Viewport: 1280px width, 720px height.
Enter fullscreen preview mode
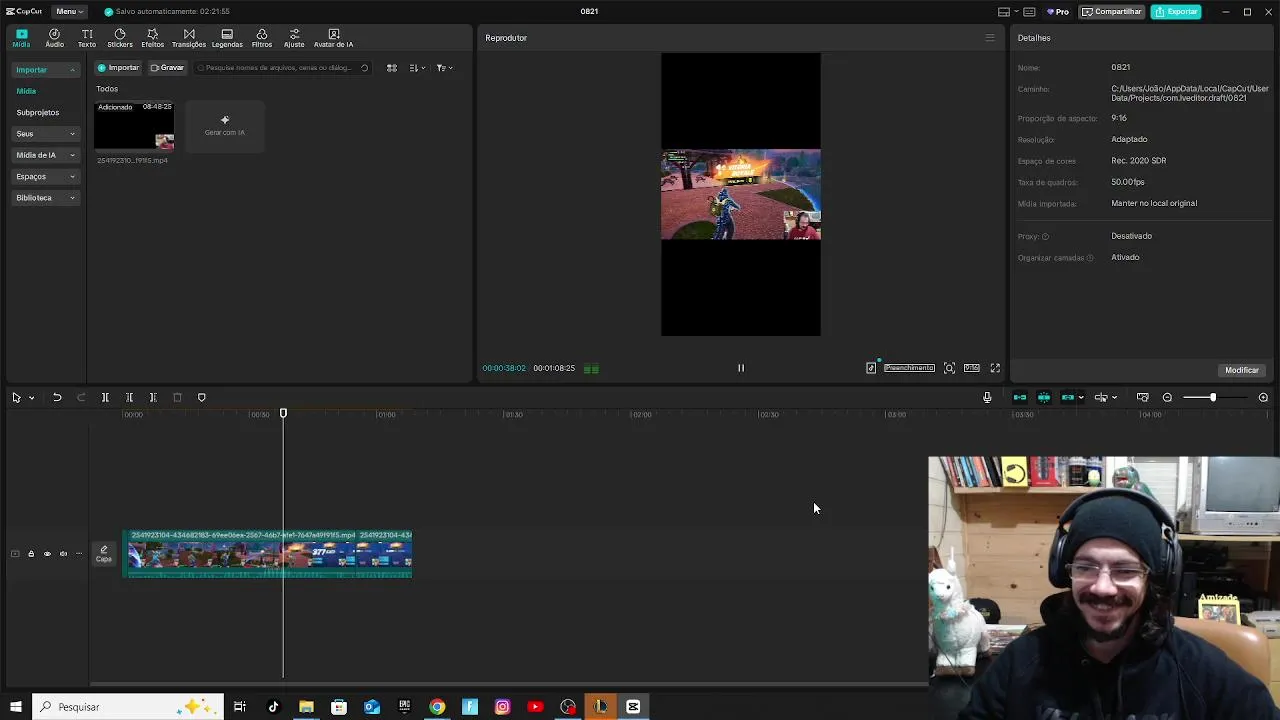tap(995, 368)
